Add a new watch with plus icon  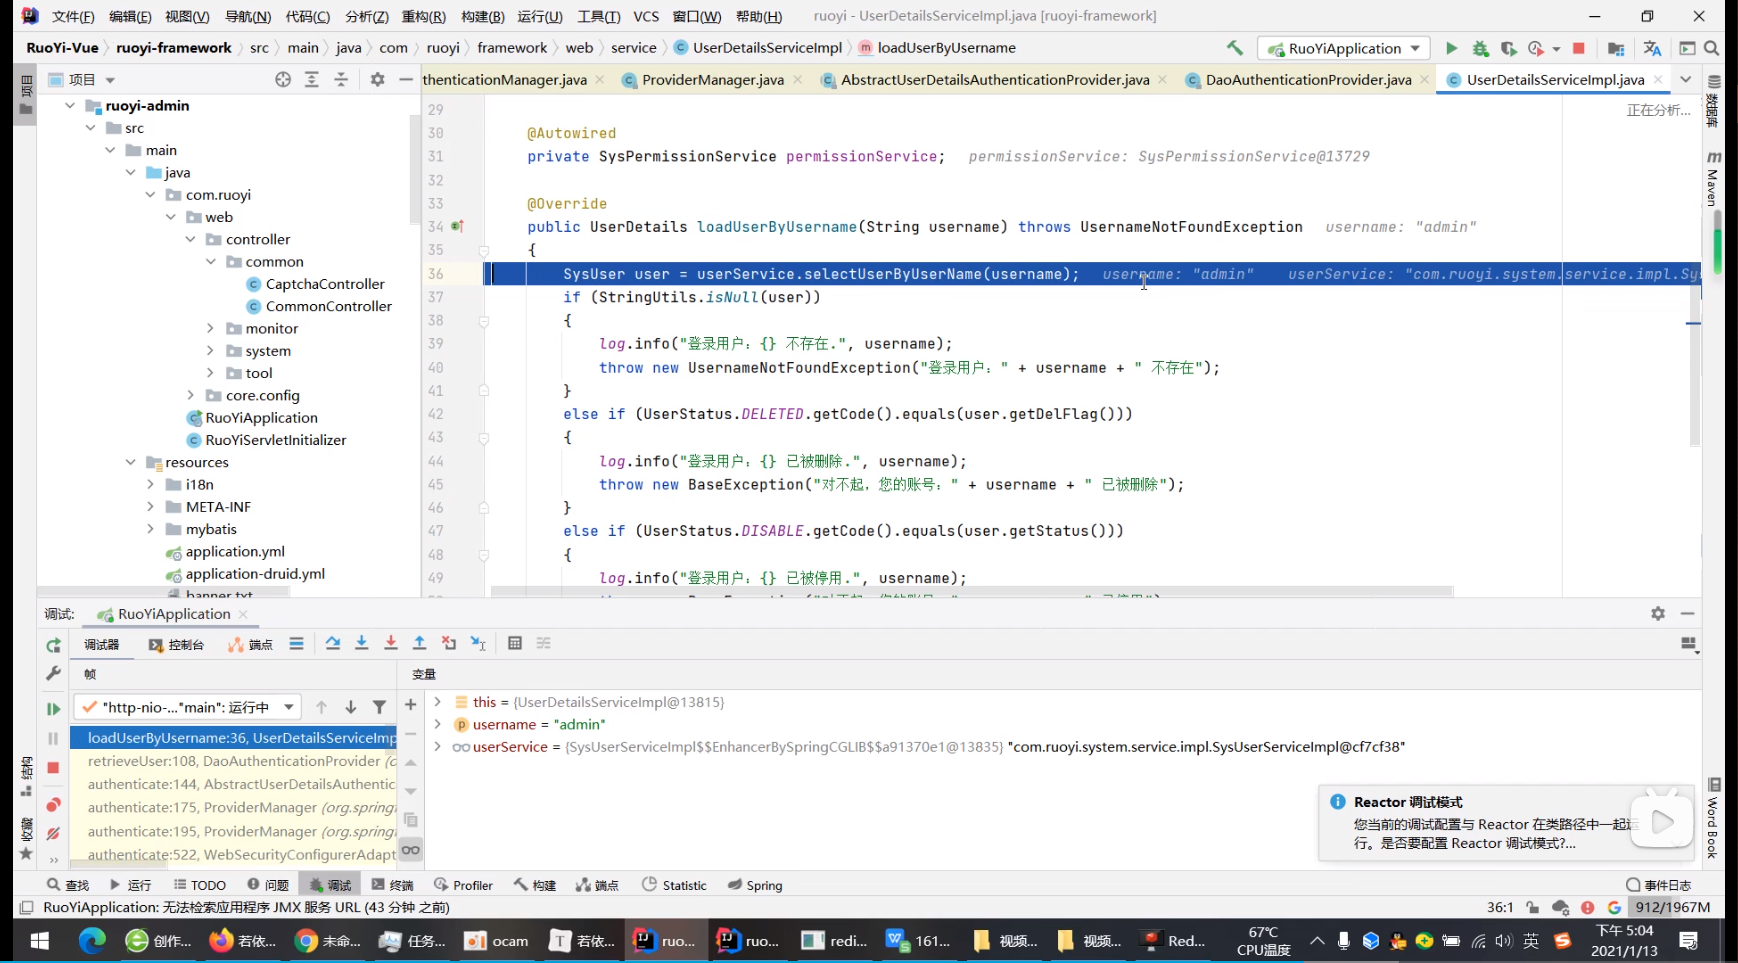click(410, 705)
